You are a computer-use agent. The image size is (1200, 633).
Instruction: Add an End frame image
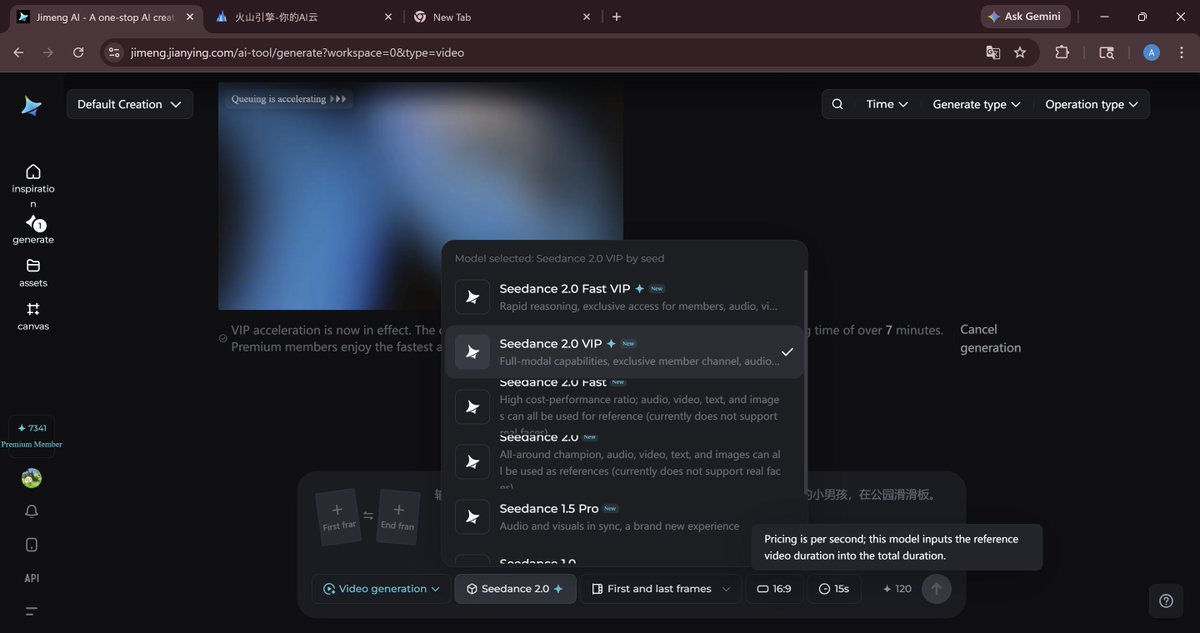coord(398,517)
